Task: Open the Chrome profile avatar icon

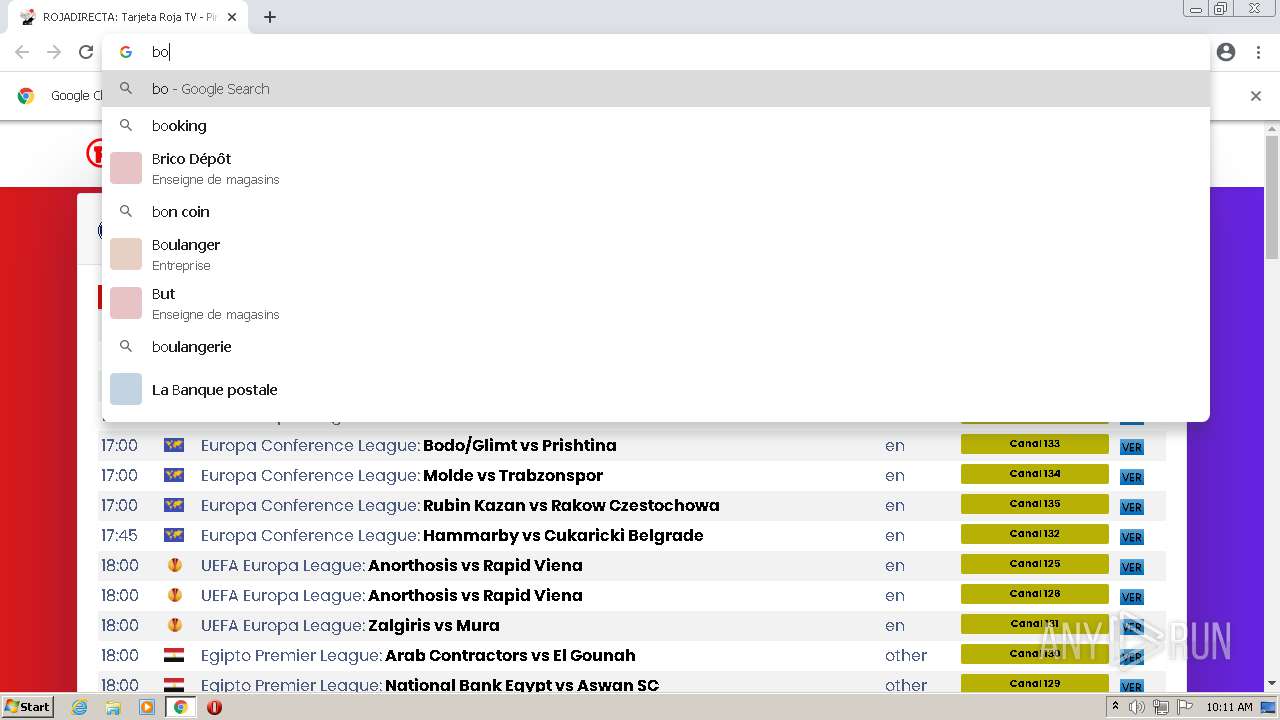Action: (1226, 52)
